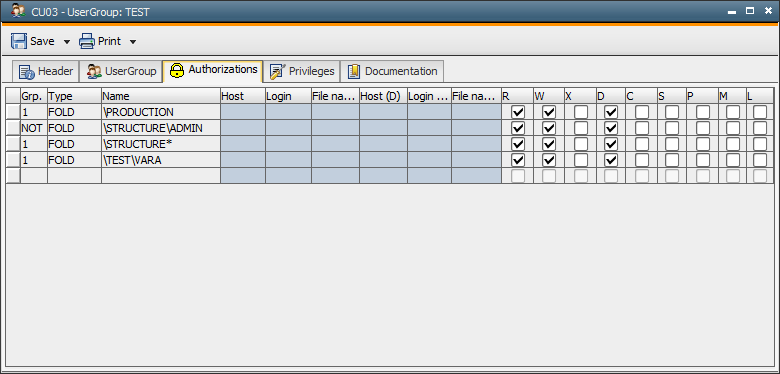The image size is (780, 374).
Task: Toggle the W checkbox for \STRUCTURE* row
Action: pyautogui.click(x=549, y=144)
